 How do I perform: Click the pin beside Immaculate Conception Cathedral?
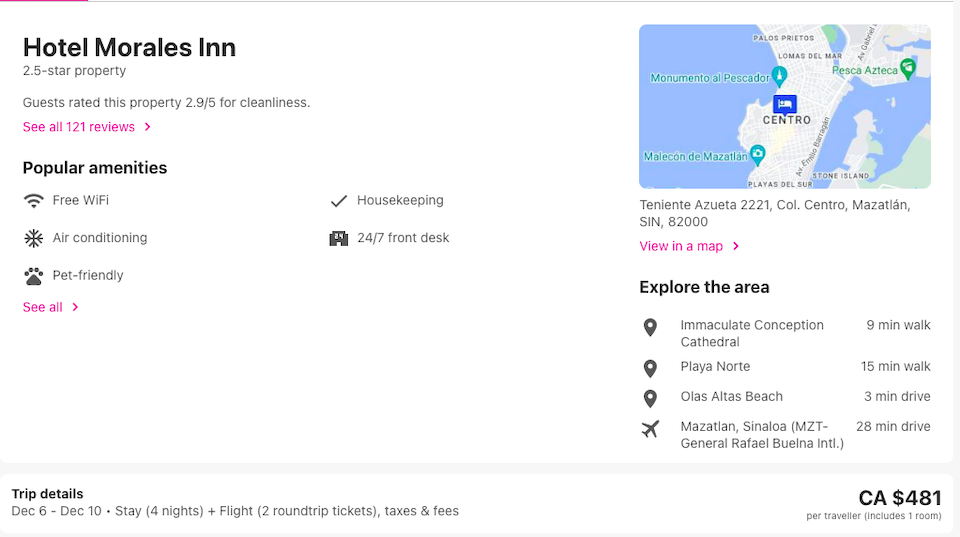click(650, 327)
